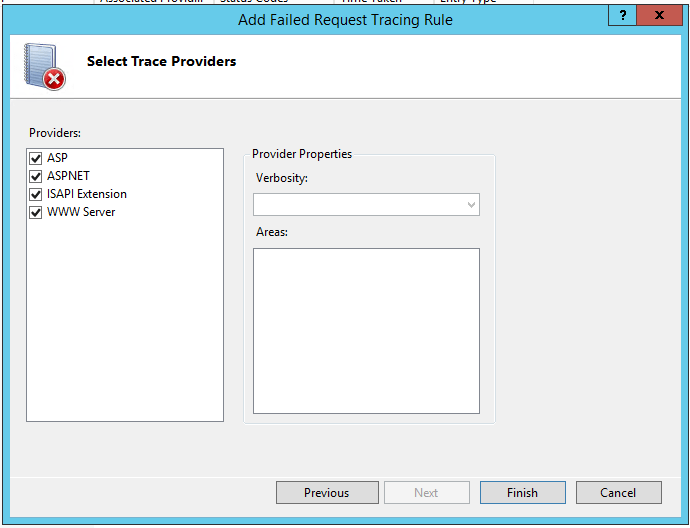Click Finish to complete the rule
The image size is (690, 528).
click(x=522, y=493)
